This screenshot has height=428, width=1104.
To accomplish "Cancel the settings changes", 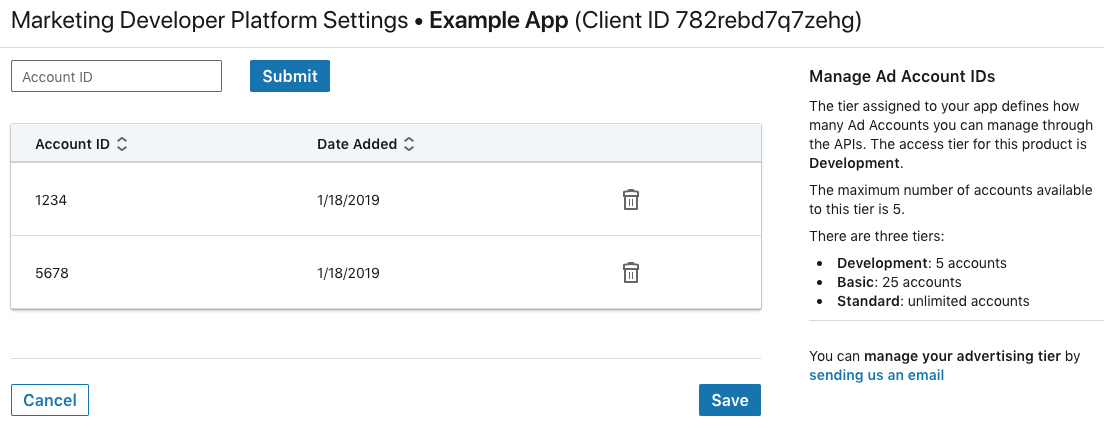I will tap(50, 400).
